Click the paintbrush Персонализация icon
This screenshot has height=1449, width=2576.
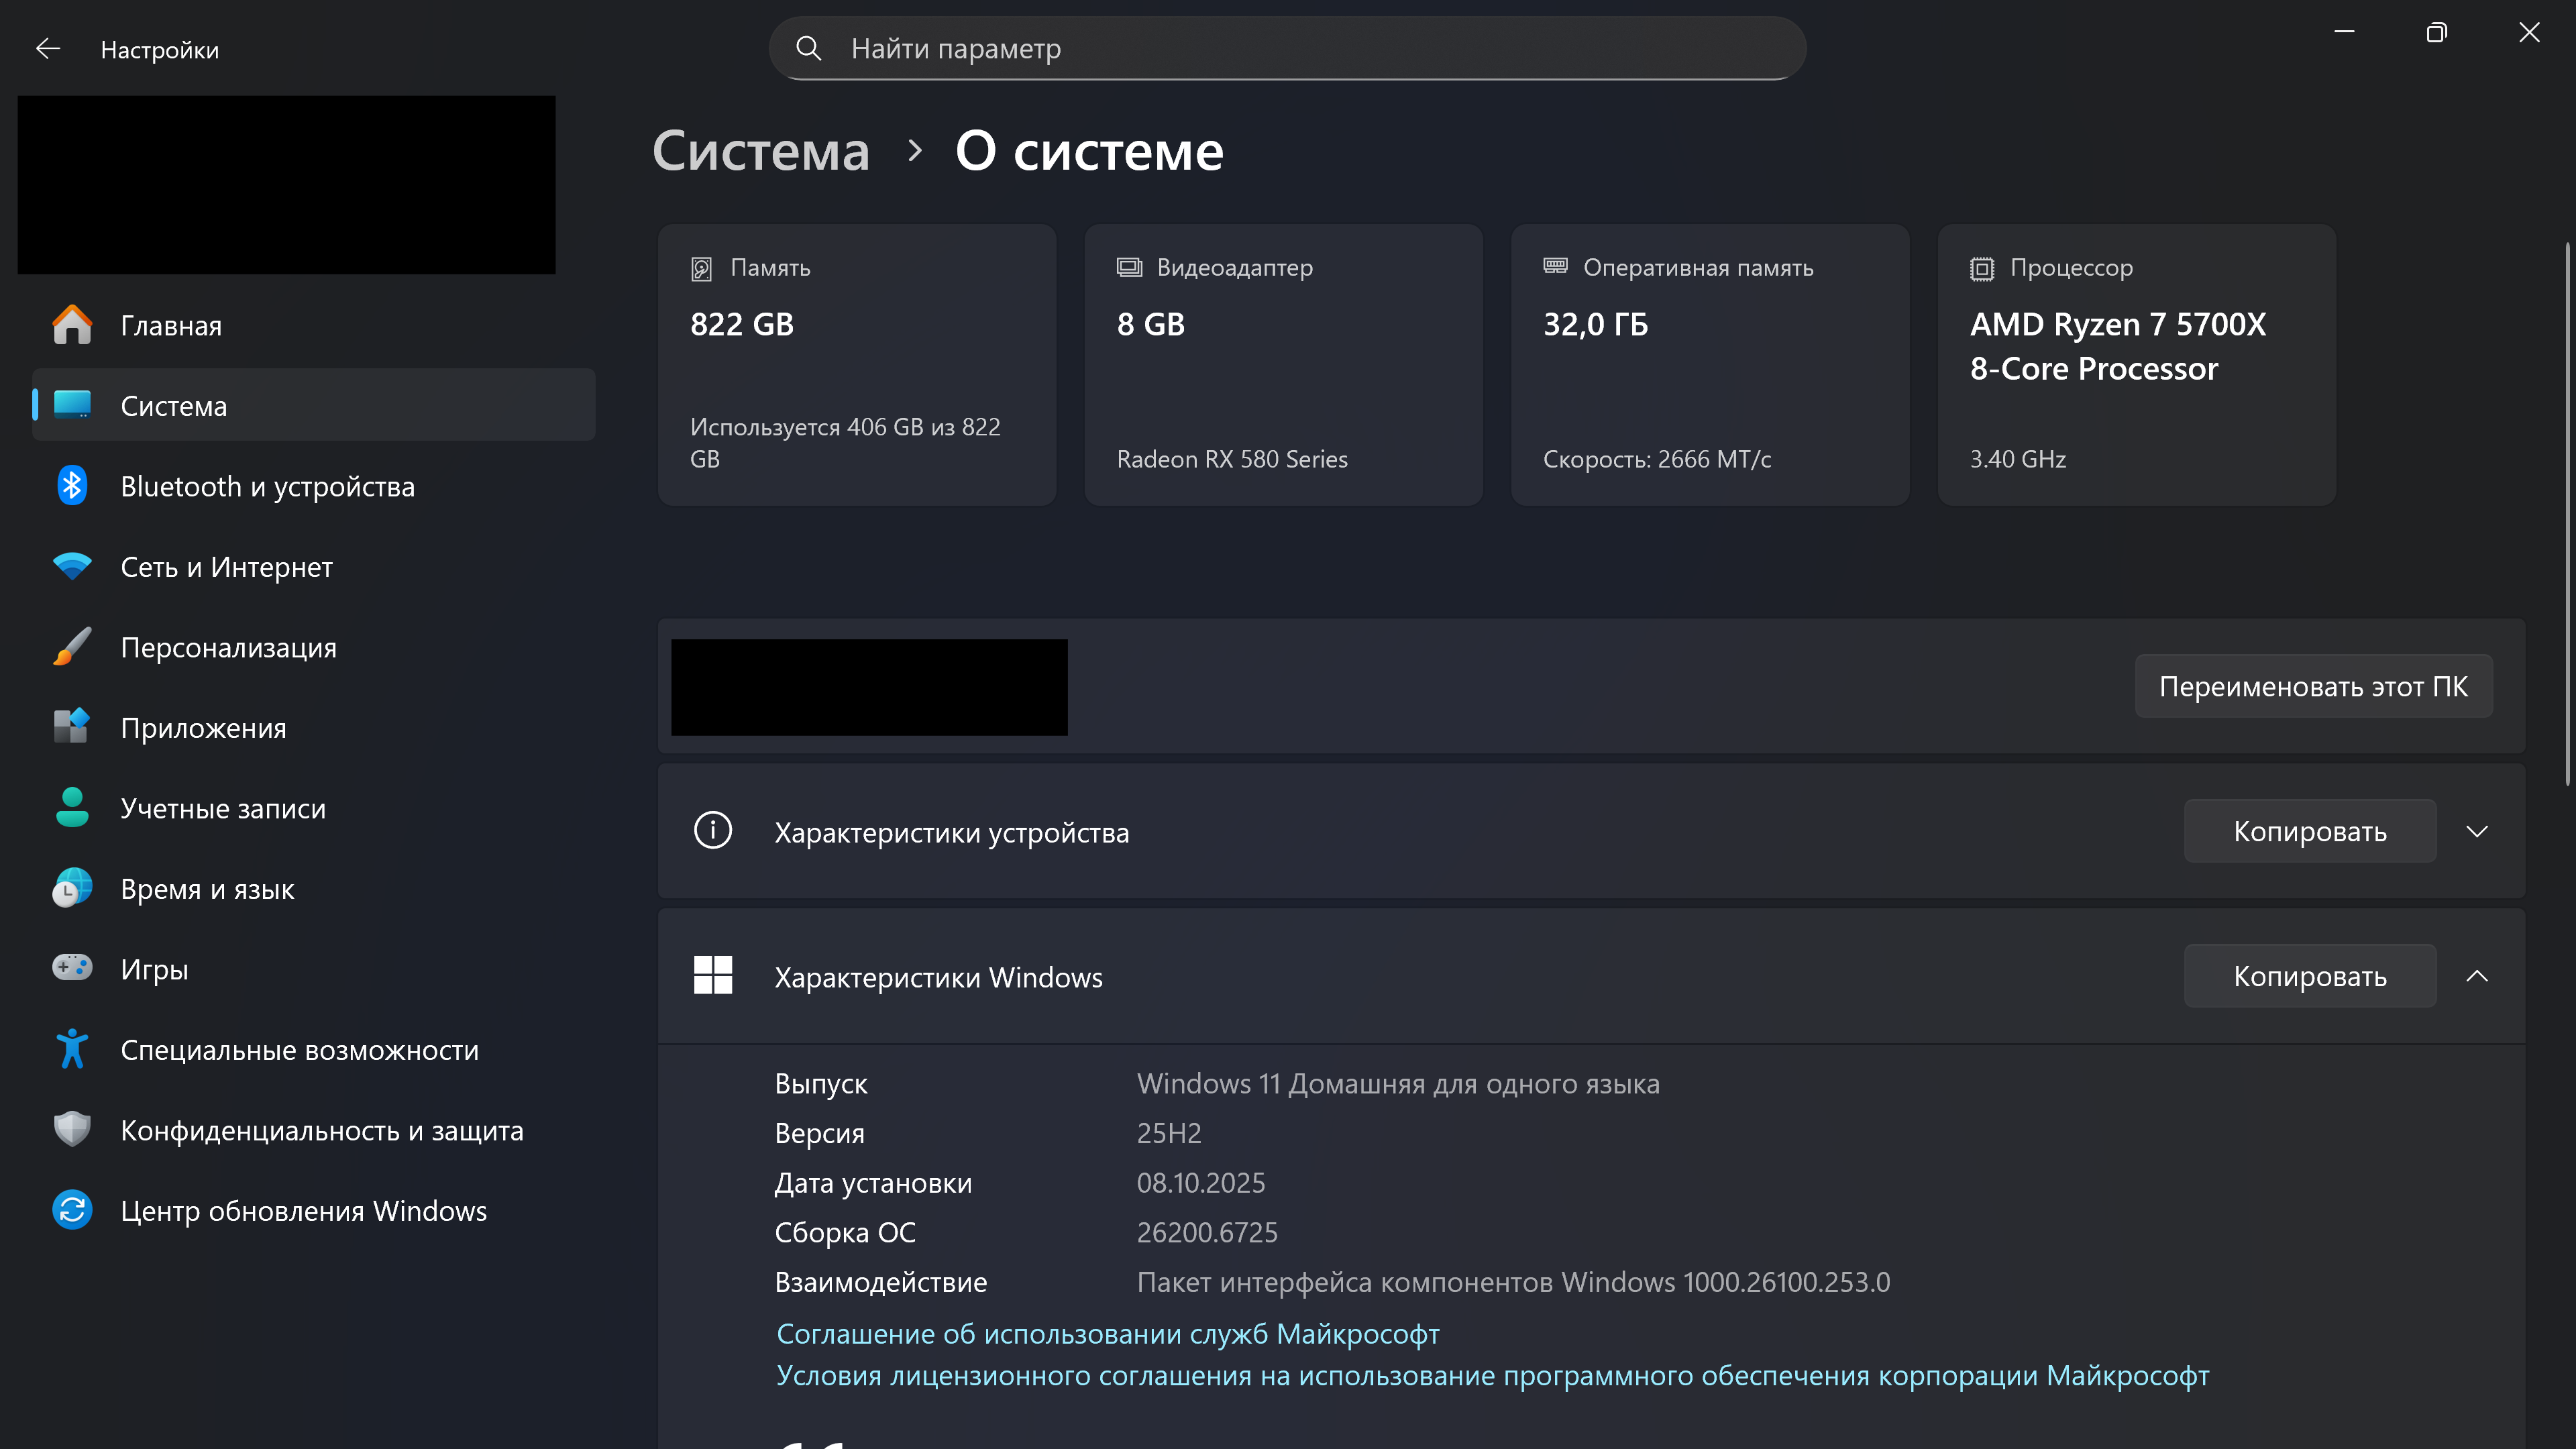pyautogui.click(x=72, y=647)
